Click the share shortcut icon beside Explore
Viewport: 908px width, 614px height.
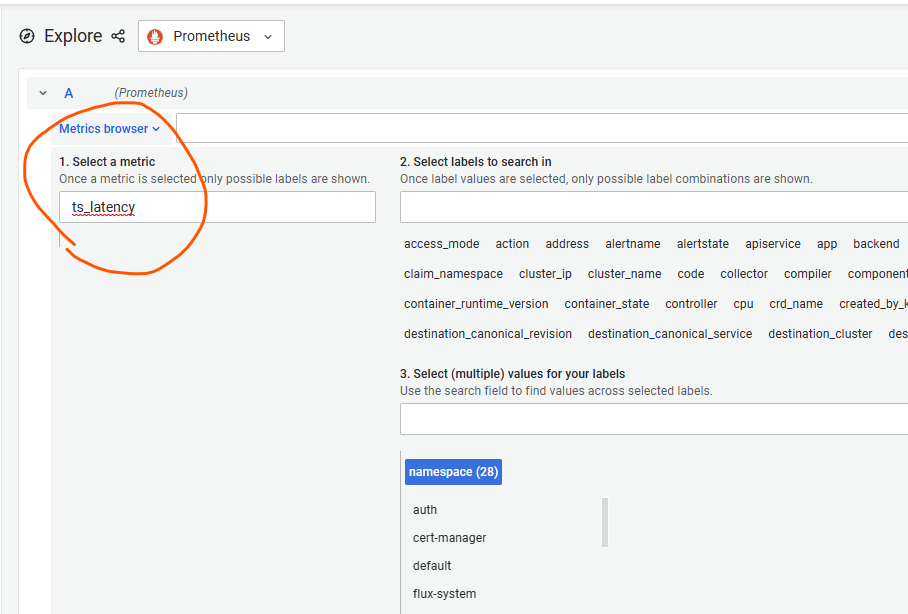click(x=117, y=36)
